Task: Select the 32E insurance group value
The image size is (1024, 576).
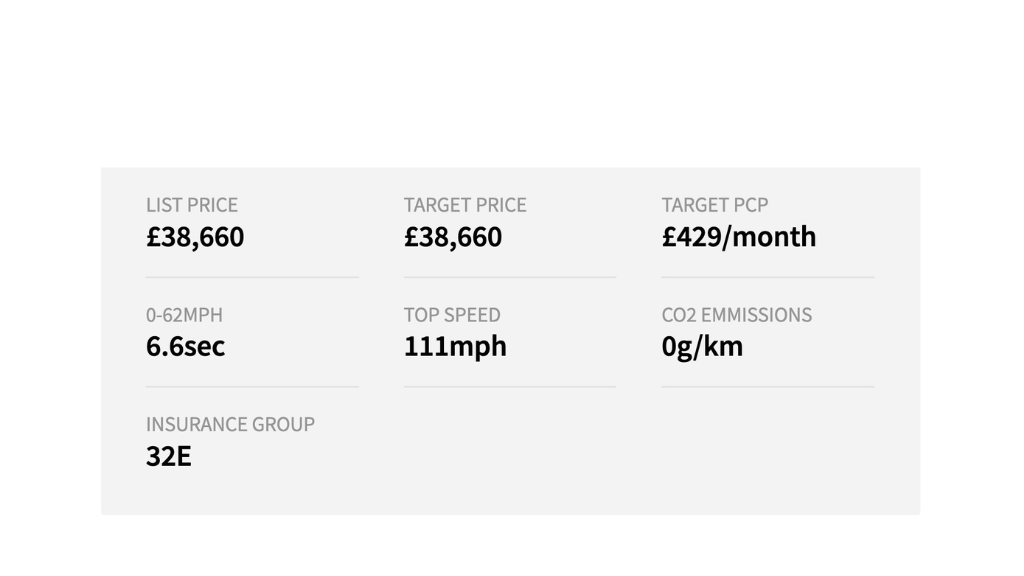Action: coord(169,457)
